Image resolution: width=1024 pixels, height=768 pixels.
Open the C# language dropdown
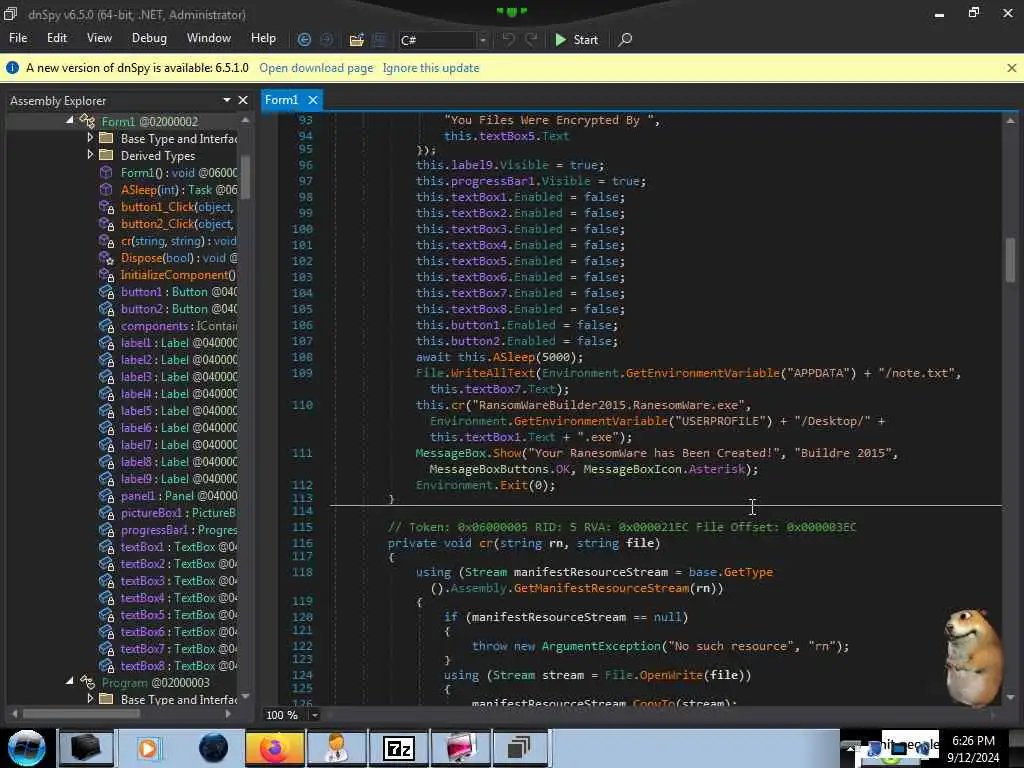(x=483, y=40)
